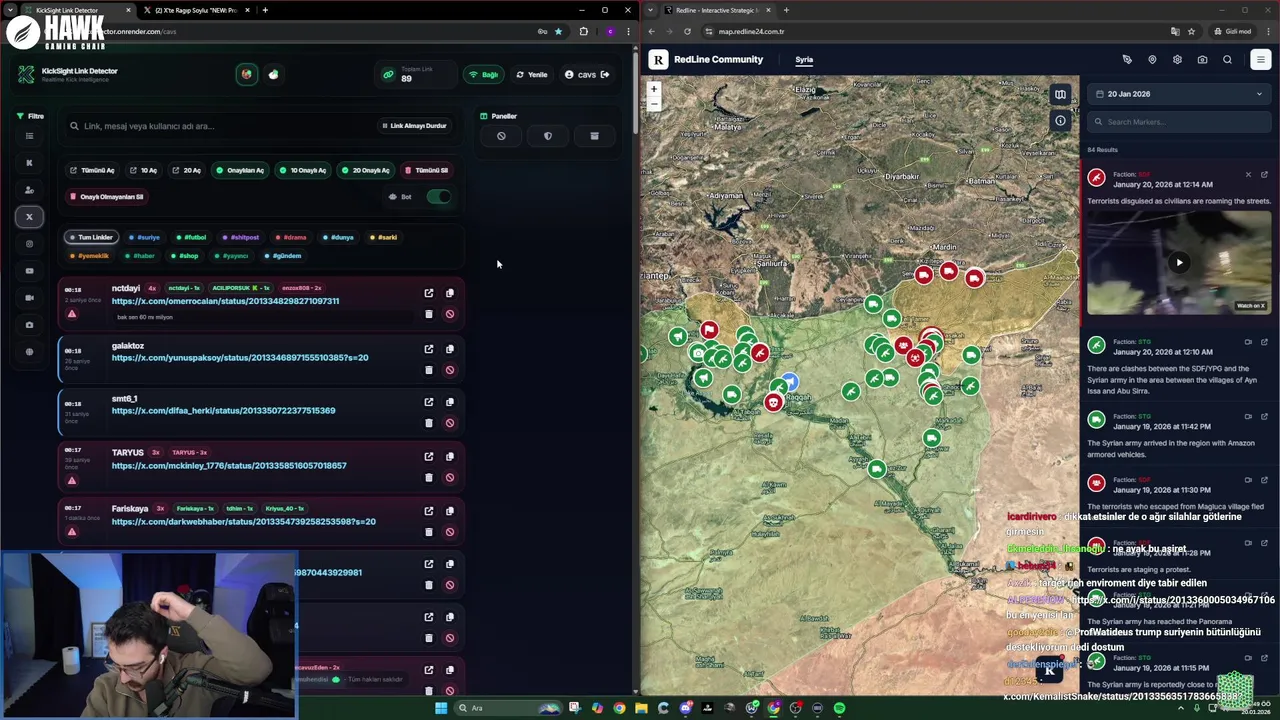Zoom out the RedLine map
The image size is (1280, 720).
point(654,103)
